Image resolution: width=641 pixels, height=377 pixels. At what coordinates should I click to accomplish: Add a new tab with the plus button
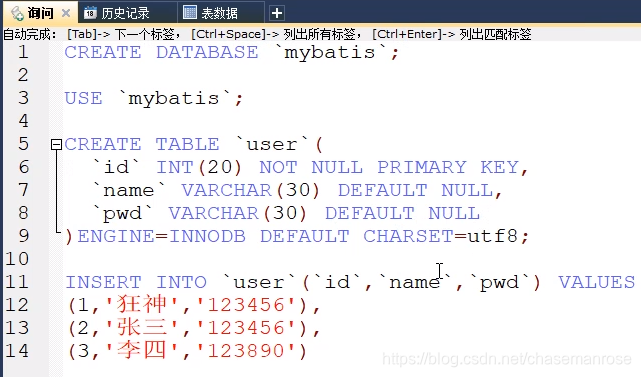click(277, 13)
